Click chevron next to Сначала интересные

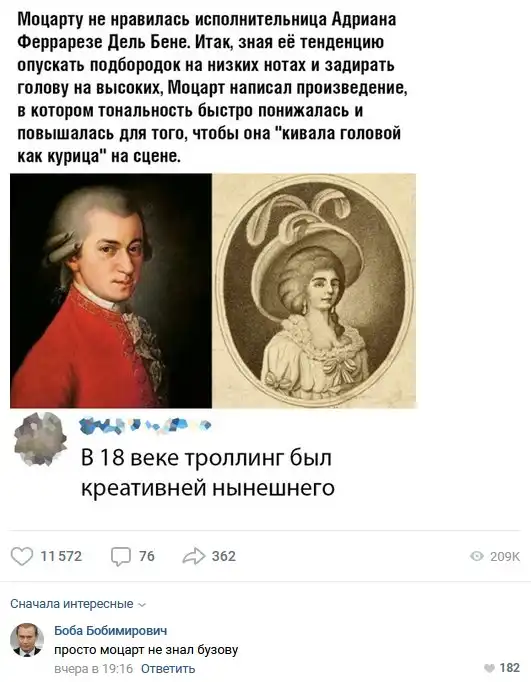142,605
